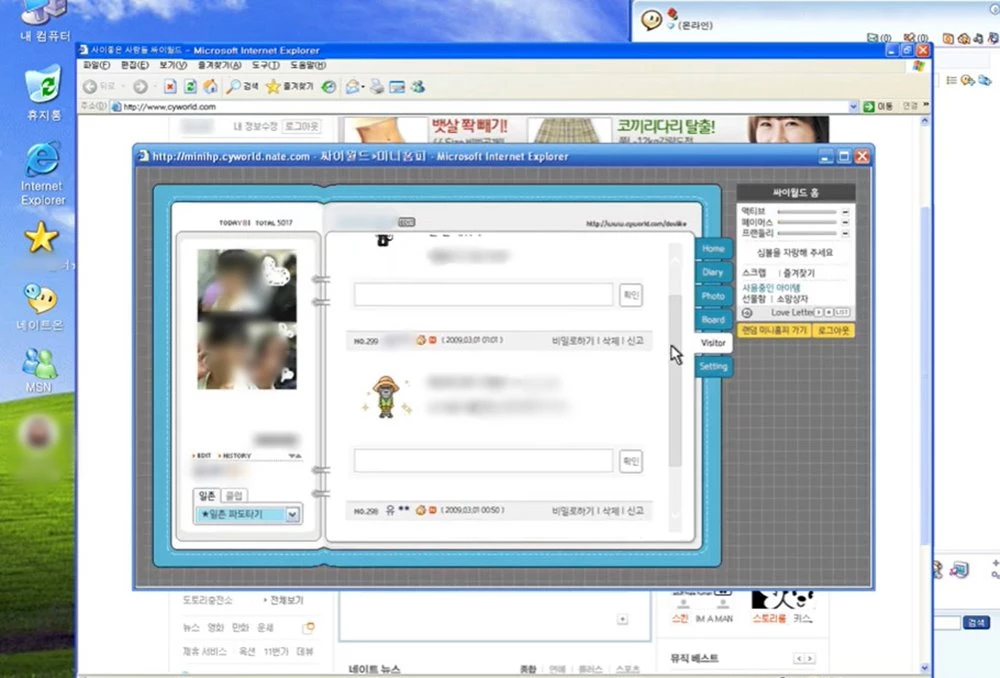Click 확인 button beside lower comment box
Image resolution: width=1000 pixels, height=678 pixels.
click(631, 461)
